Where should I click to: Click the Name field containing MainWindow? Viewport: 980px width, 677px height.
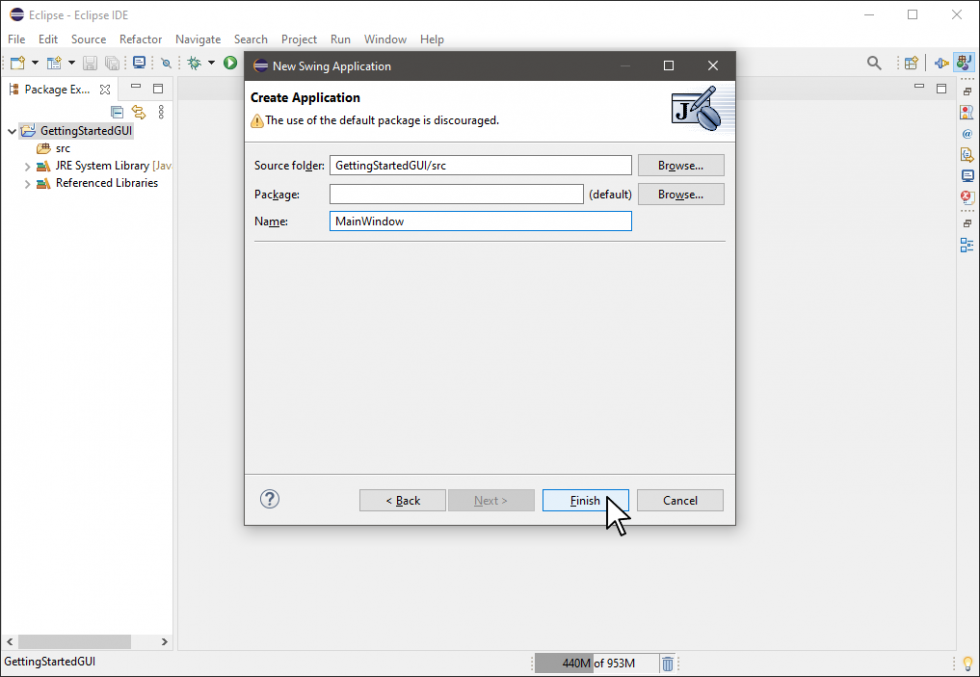[x=480, y=221]
